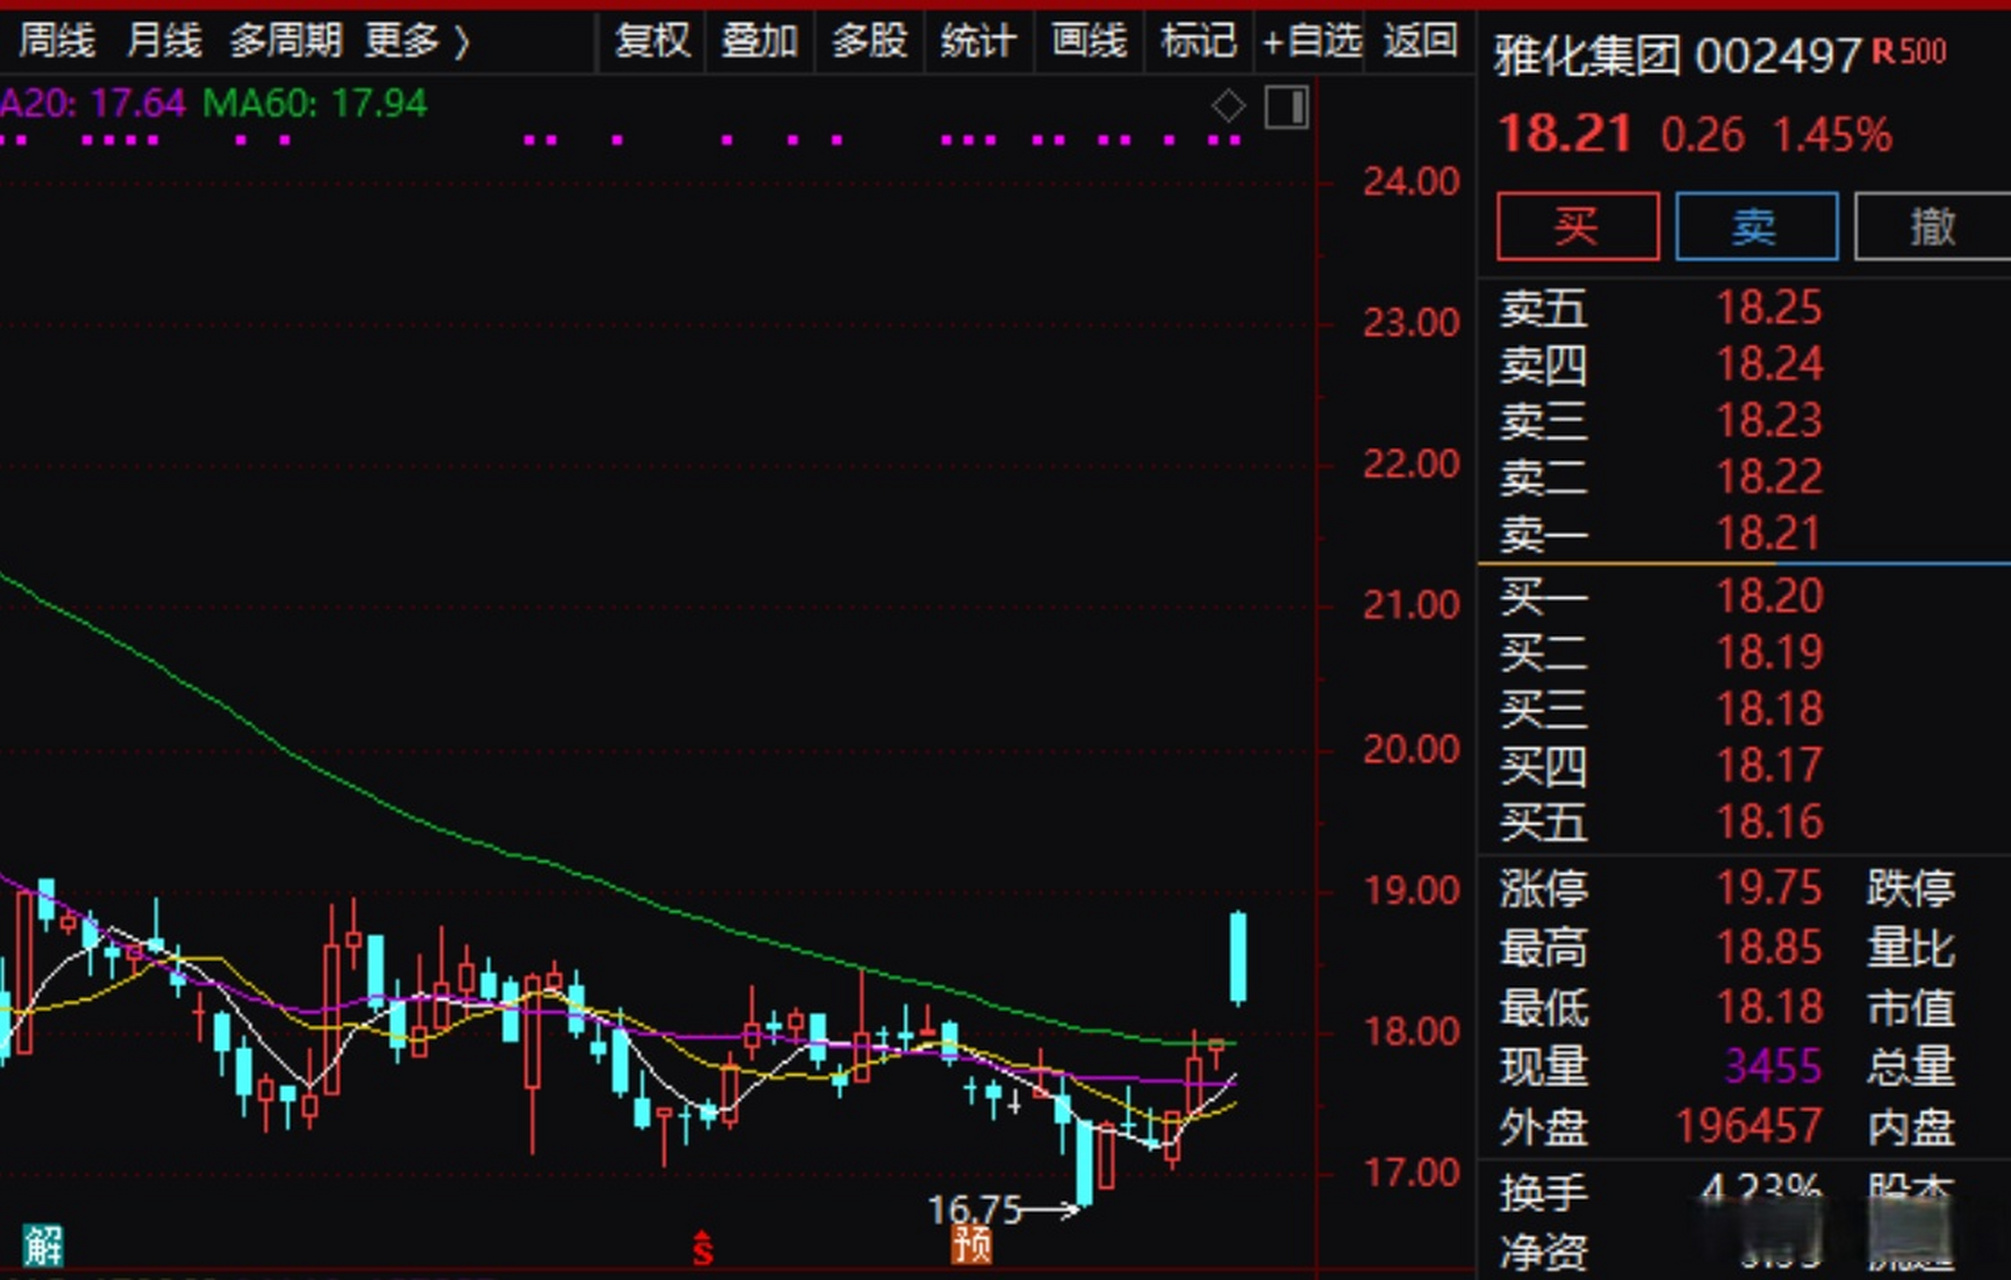
Task: Click the 现量 value 3455
Action: coord(1772,1066)
